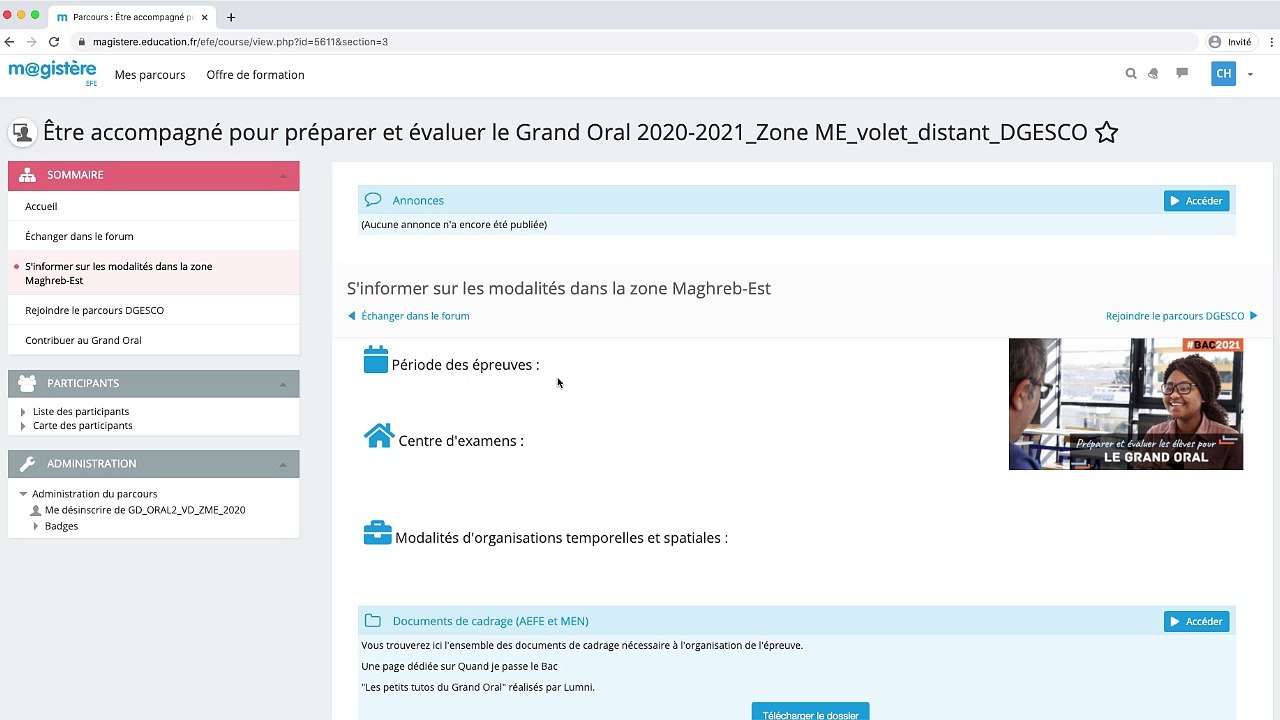Click the briefcase icon for Modalités d'organisations
The width and height of the screenshot is (1280, 720).
click(377, 533)
